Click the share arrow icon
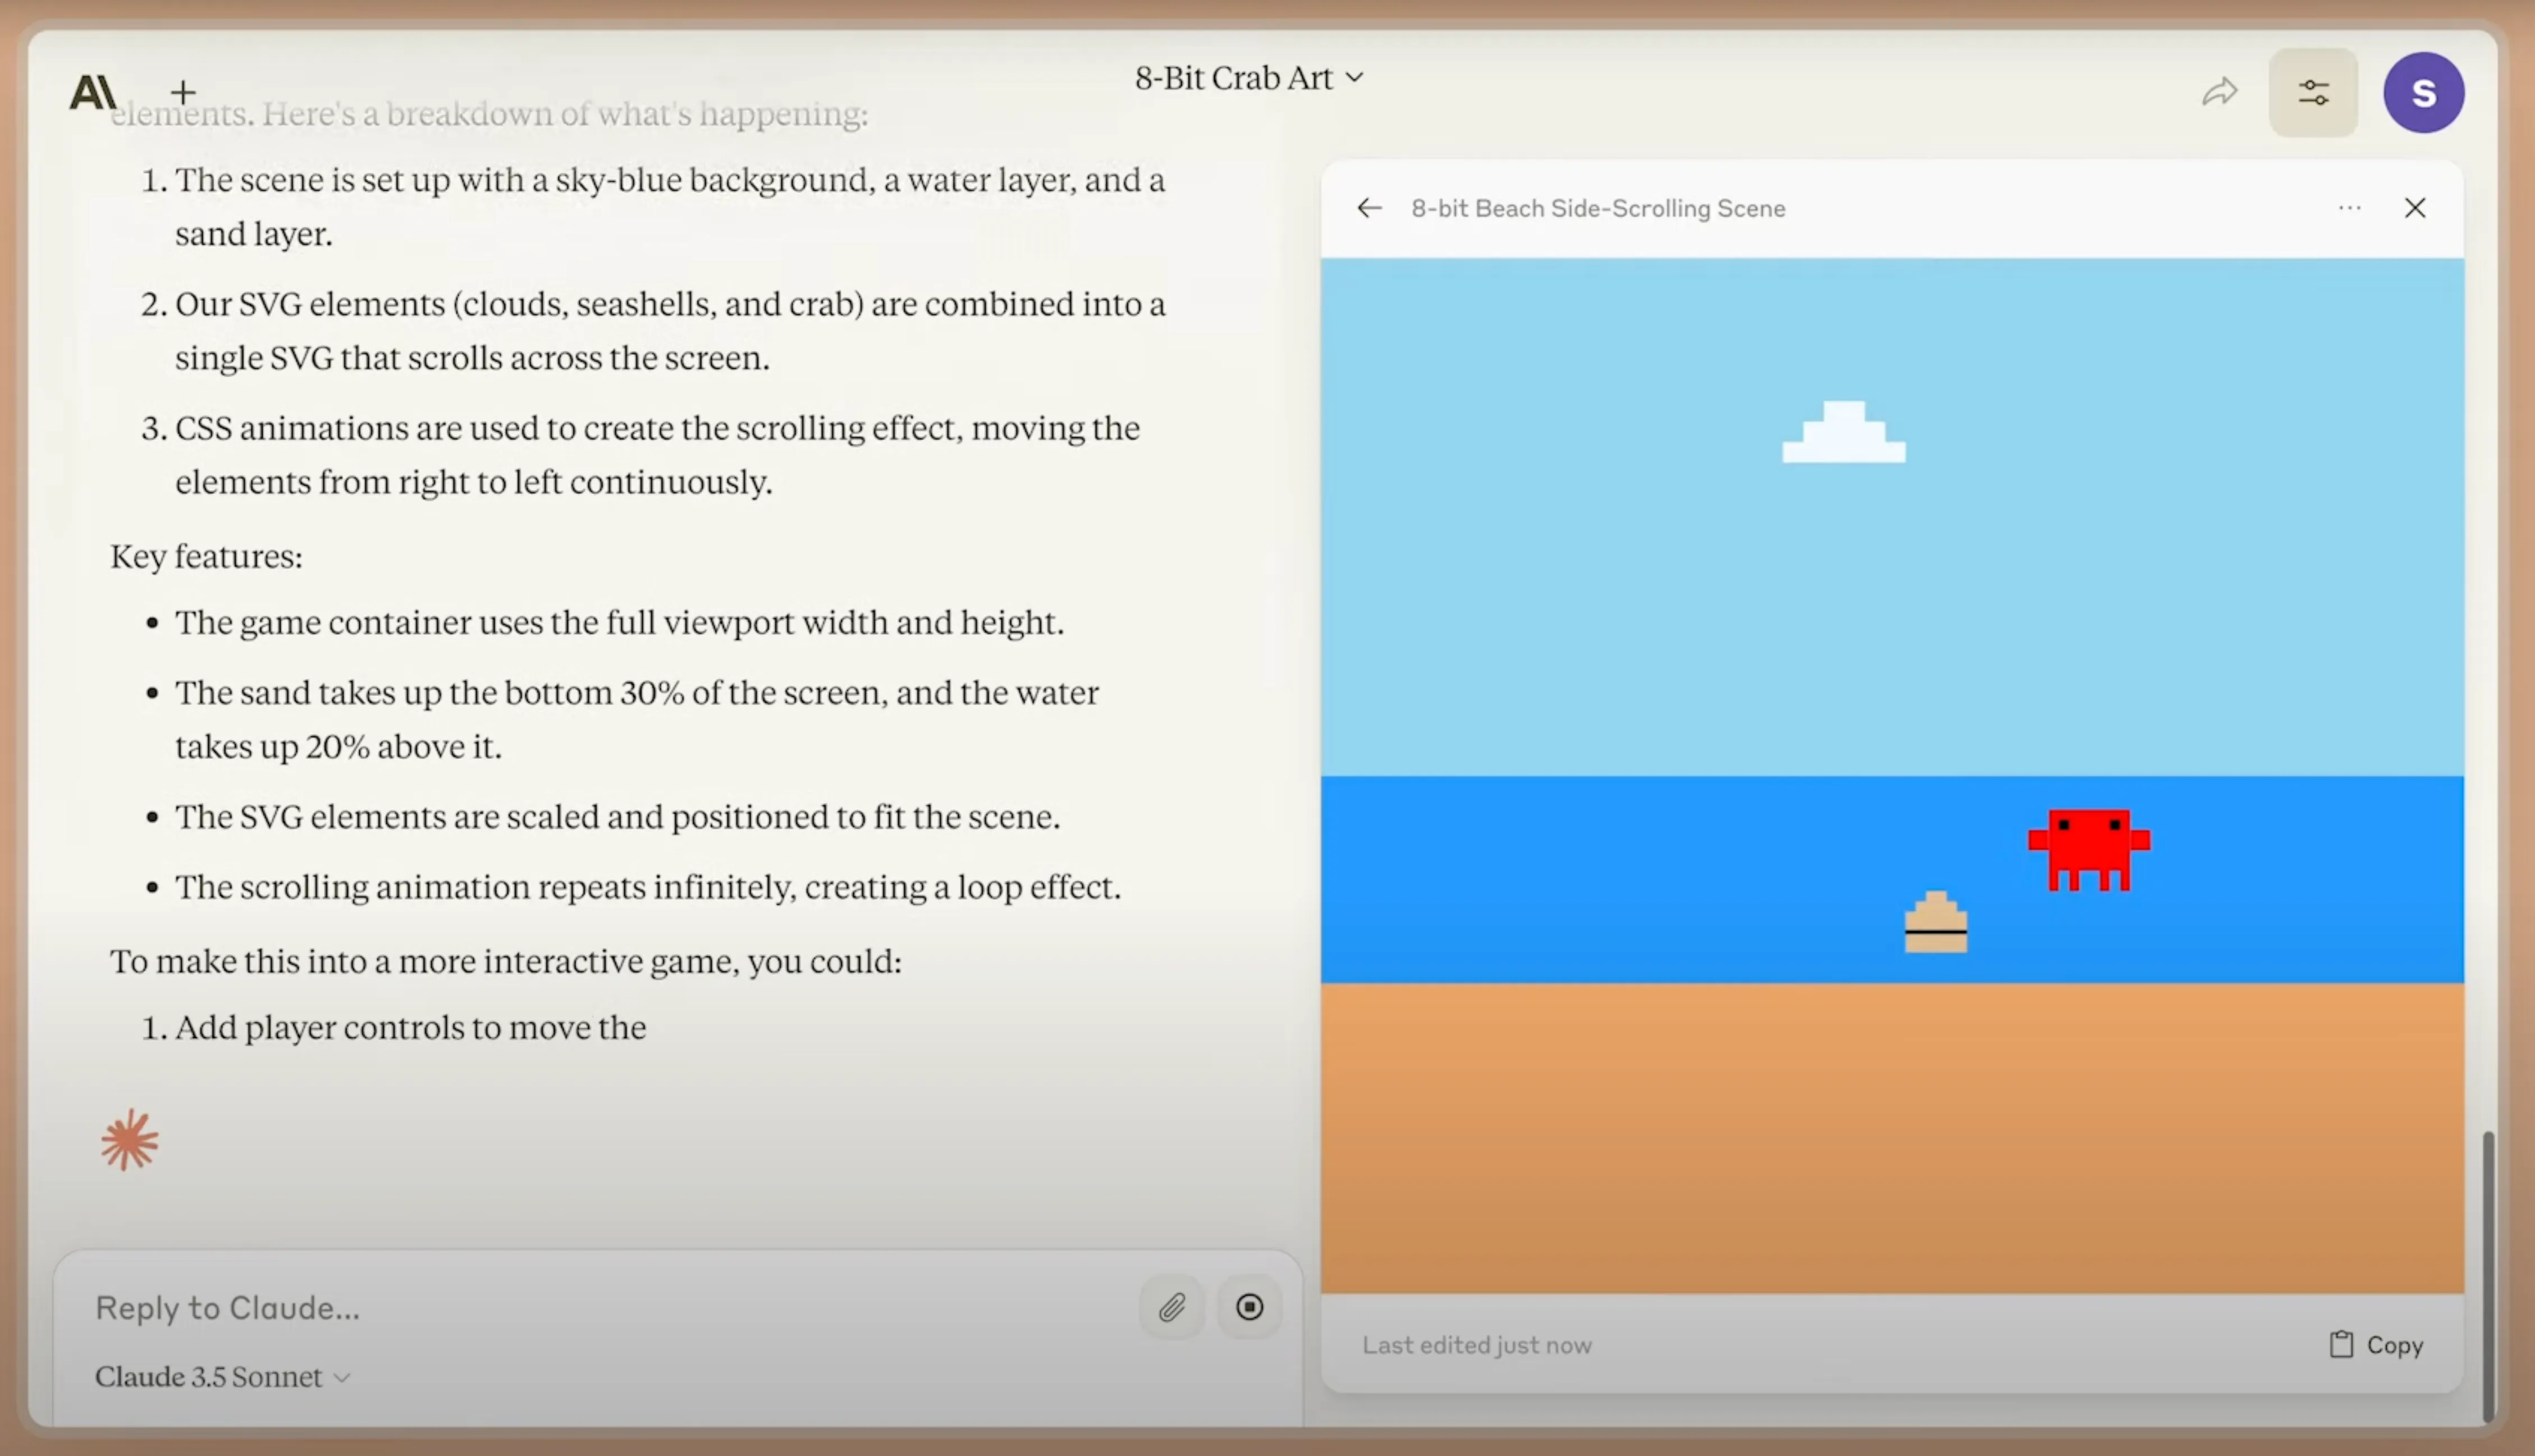2535x1456 pixels. [2219, 93]
